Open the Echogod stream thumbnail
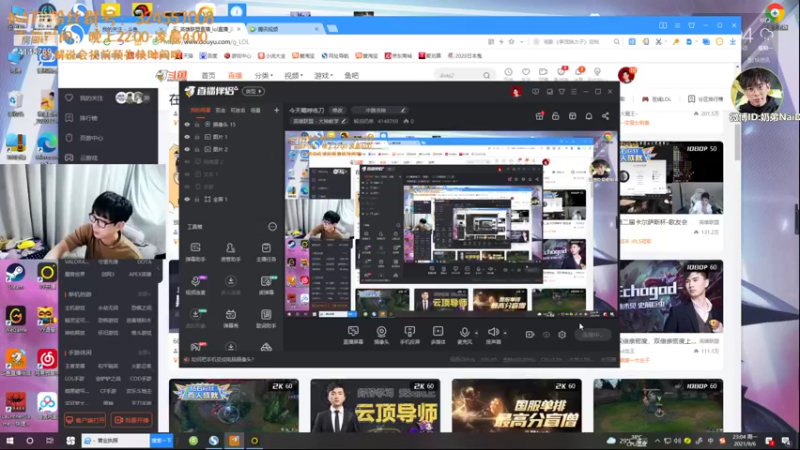This screenshot has width=800, height=450. coord(671,296)
